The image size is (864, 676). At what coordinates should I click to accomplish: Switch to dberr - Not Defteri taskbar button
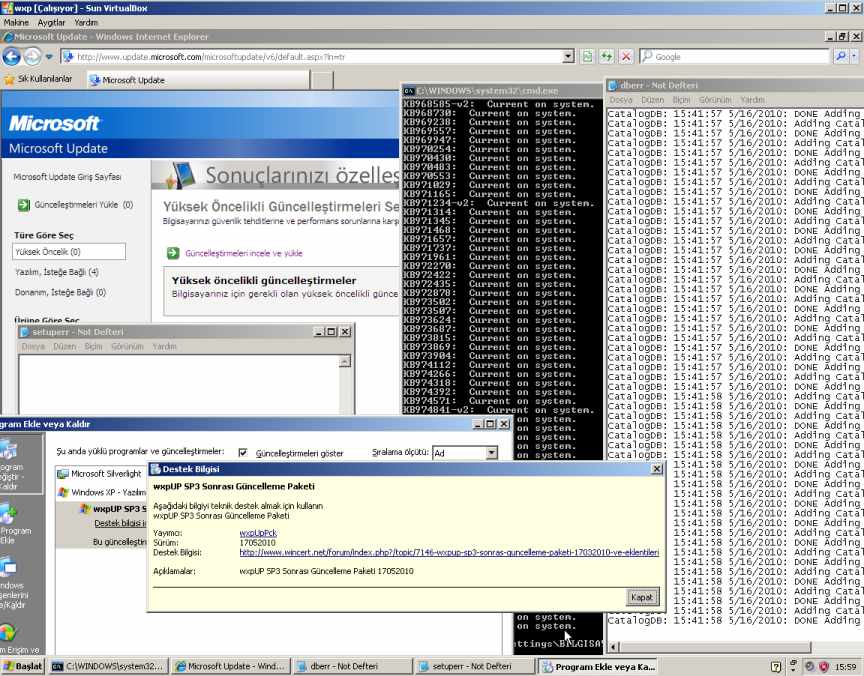(353, 667)
